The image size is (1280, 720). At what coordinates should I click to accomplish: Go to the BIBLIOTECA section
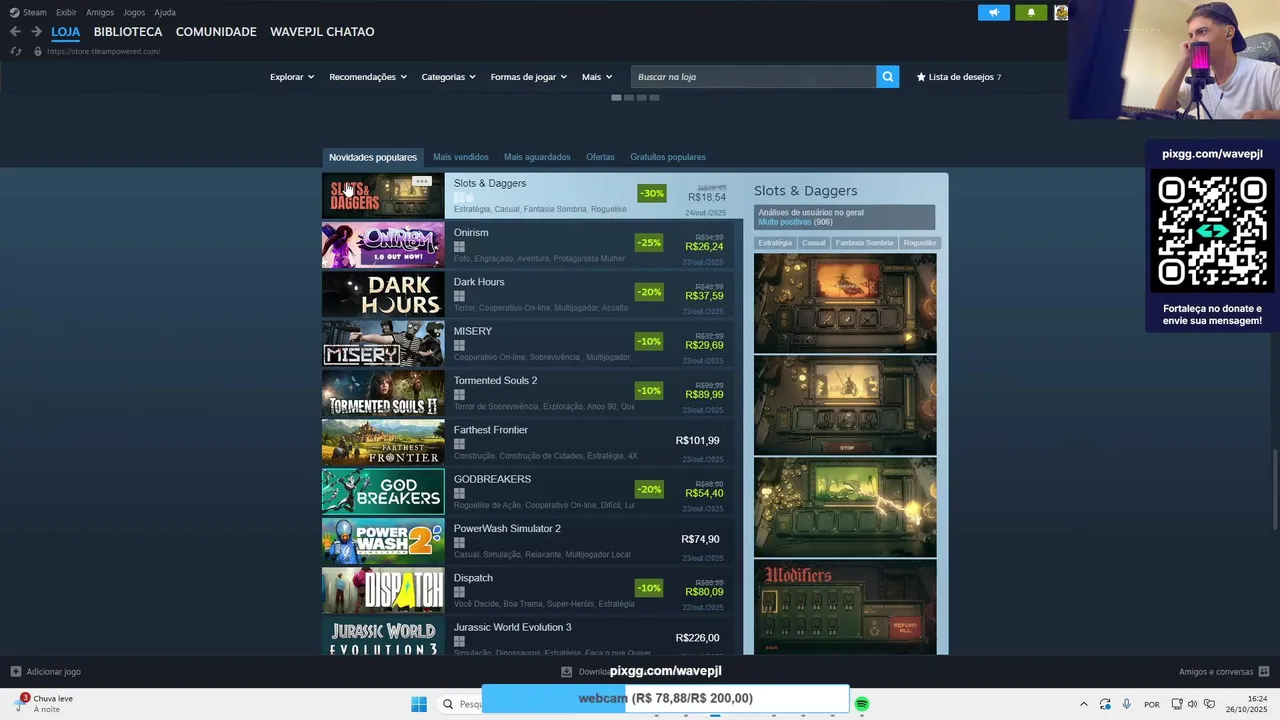[x=128, y=32]
